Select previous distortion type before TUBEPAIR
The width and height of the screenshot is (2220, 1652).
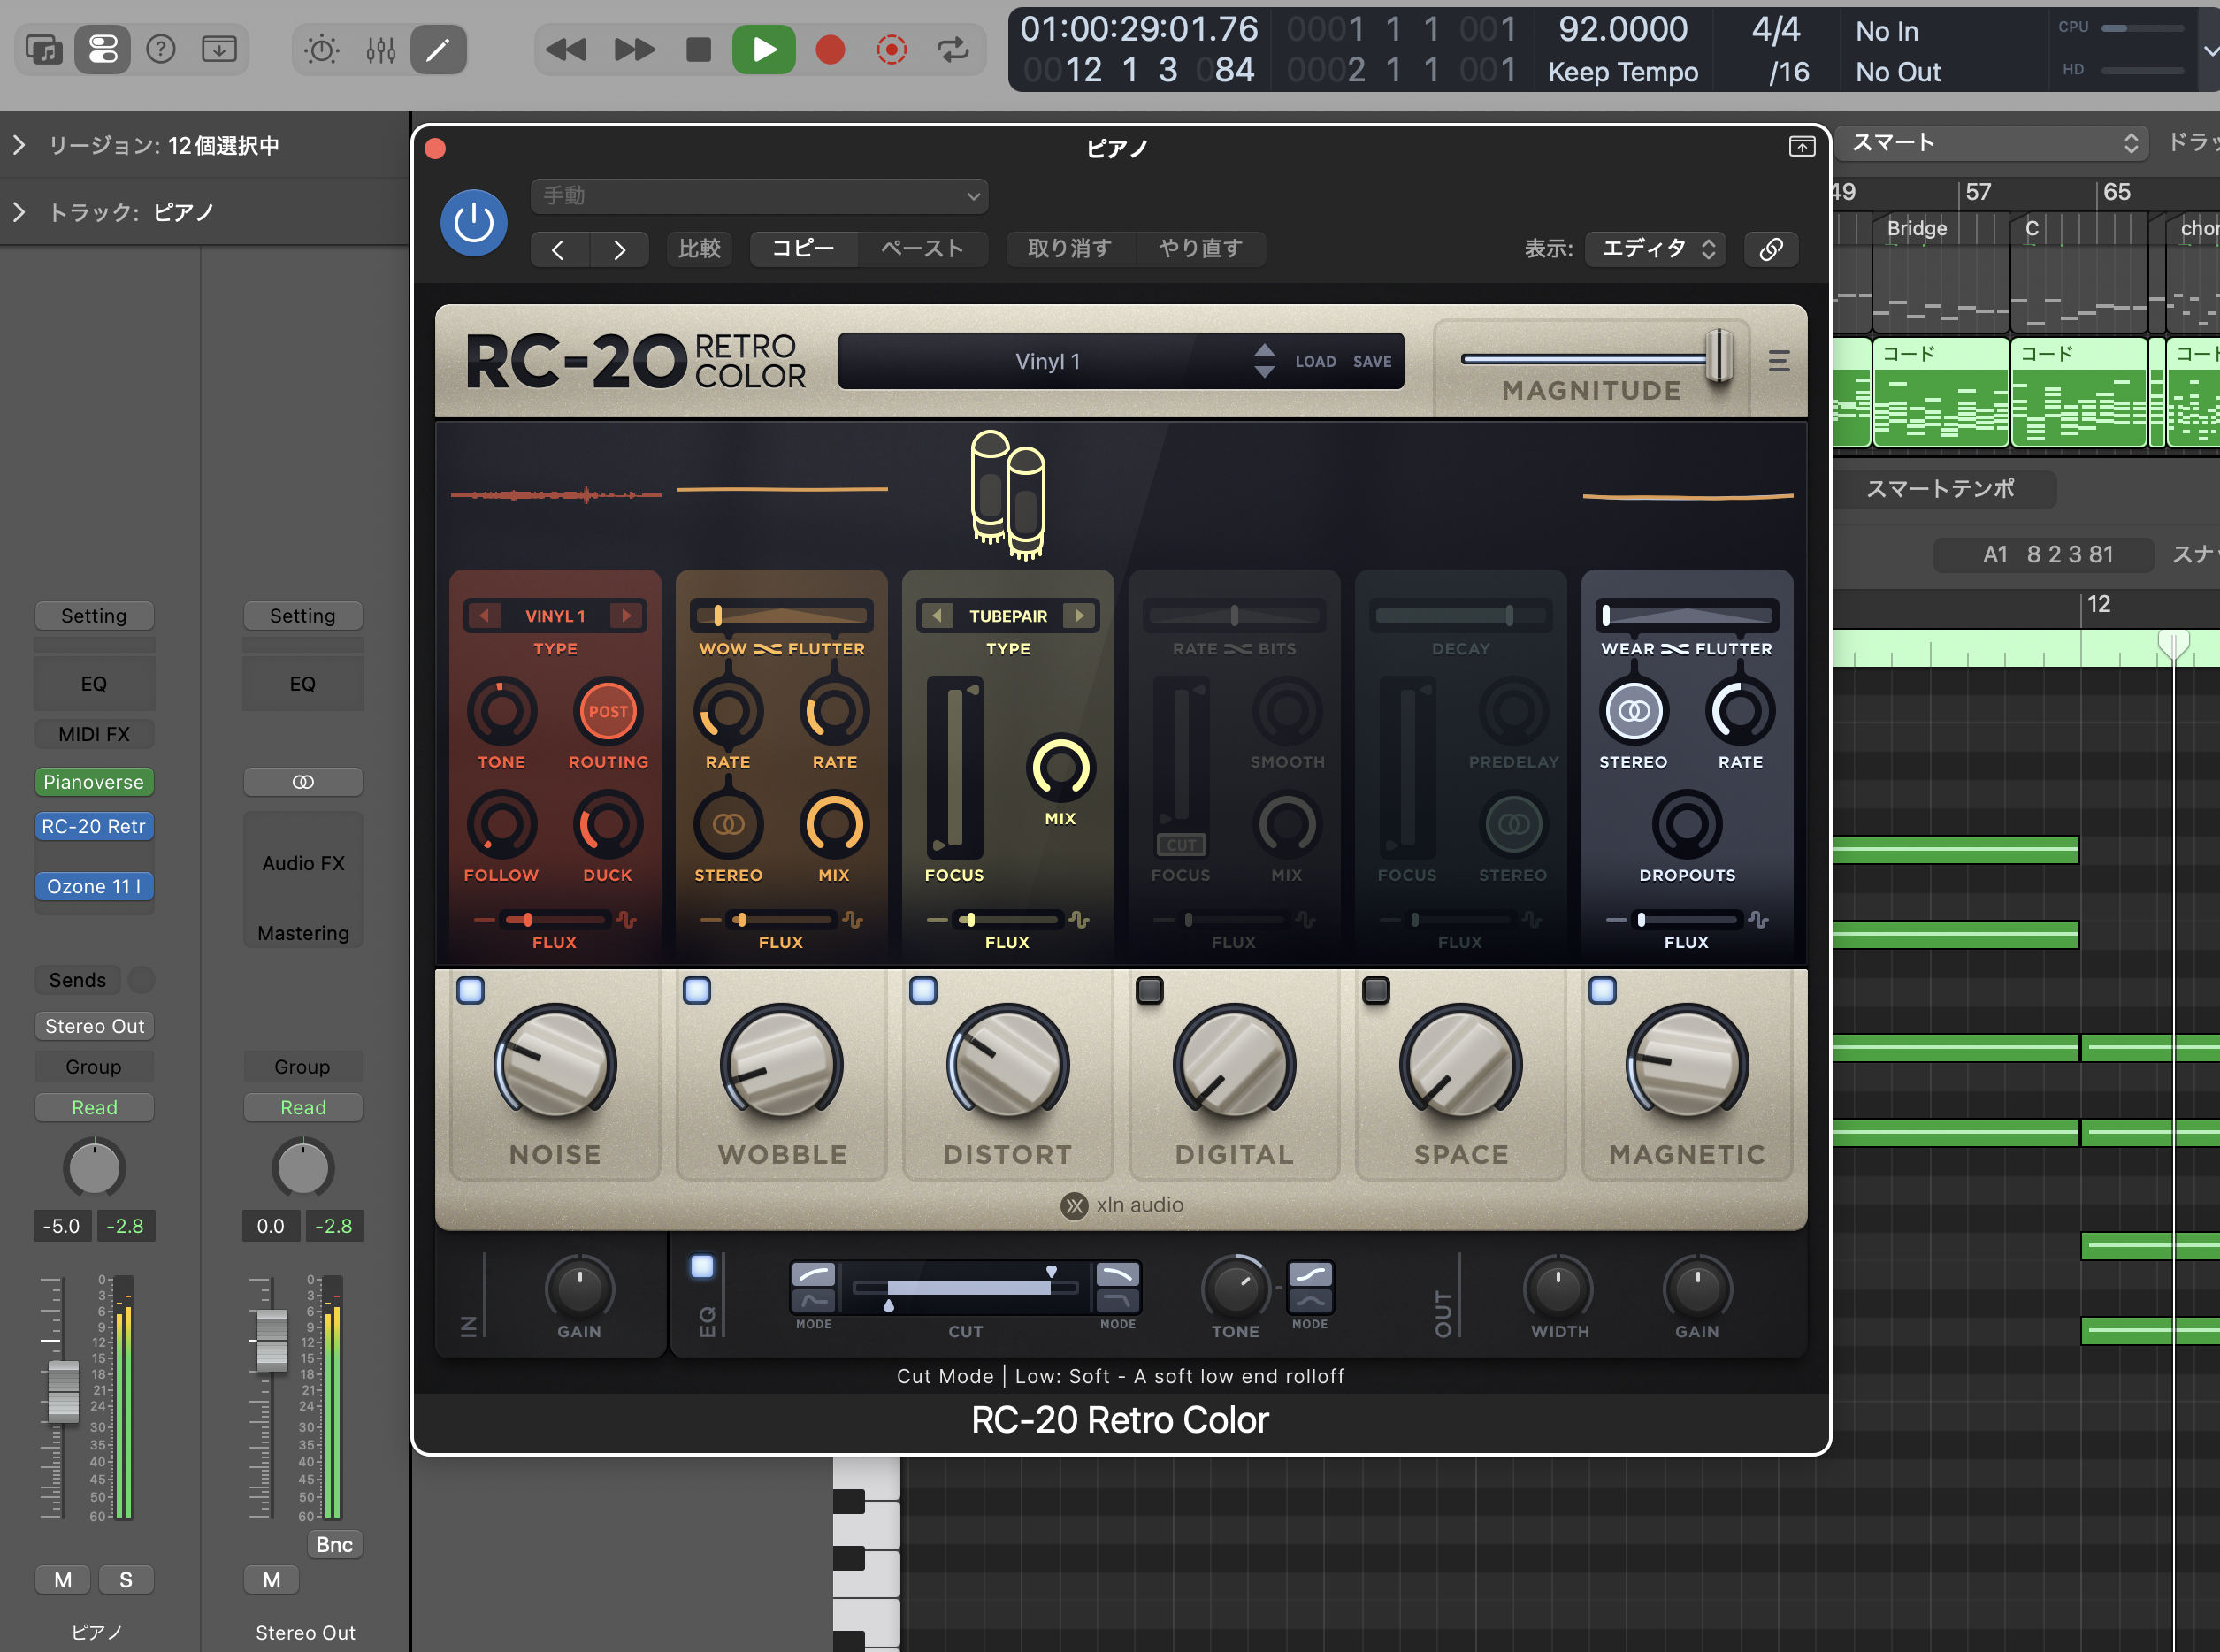click(x=937, y=616)
